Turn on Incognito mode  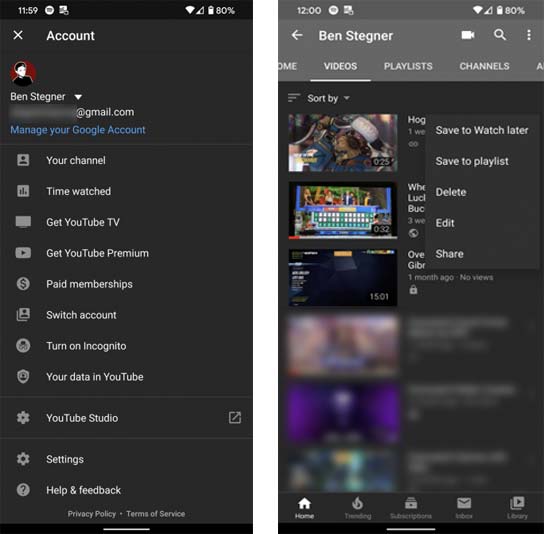click(x=86, y=346)
